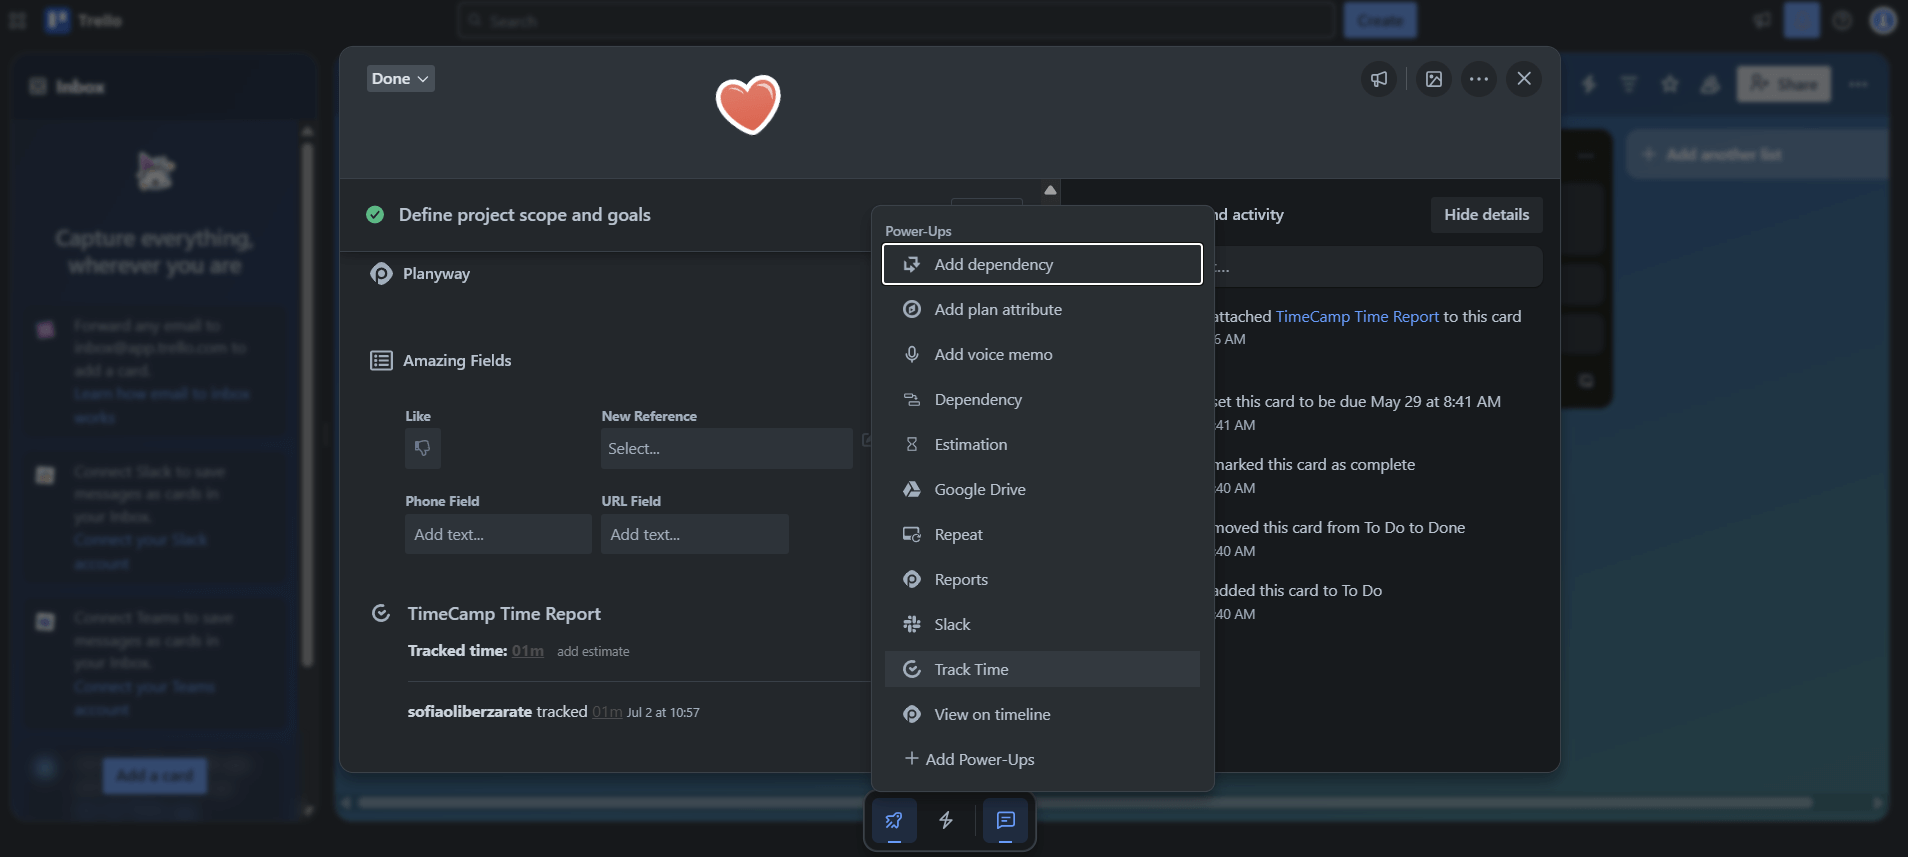Select the Repeat Power-Up entry

click(x=1042, y=534)
